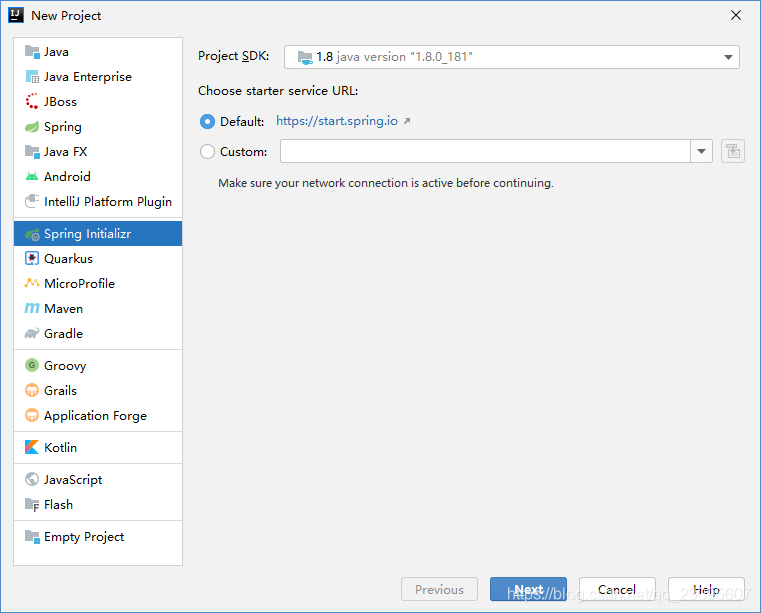Select "Empty Project" label
761x613 pixels.
coord(84,537)
